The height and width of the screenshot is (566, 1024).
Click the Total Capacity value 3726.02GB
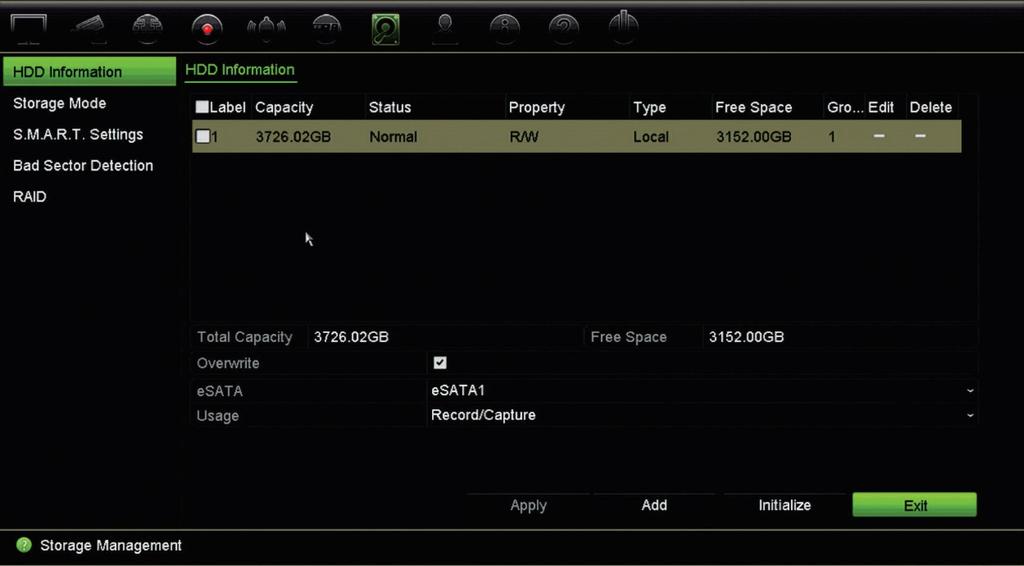pyautogui.click(x=351, y=338)
